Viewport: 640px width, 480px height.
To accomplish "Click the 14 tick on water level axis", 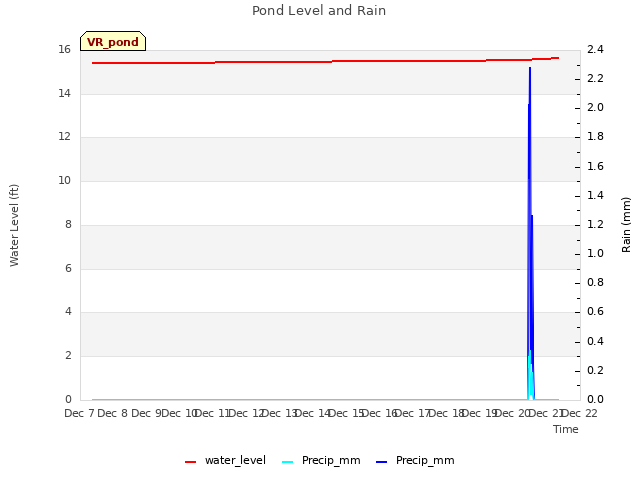I will 64,93.
